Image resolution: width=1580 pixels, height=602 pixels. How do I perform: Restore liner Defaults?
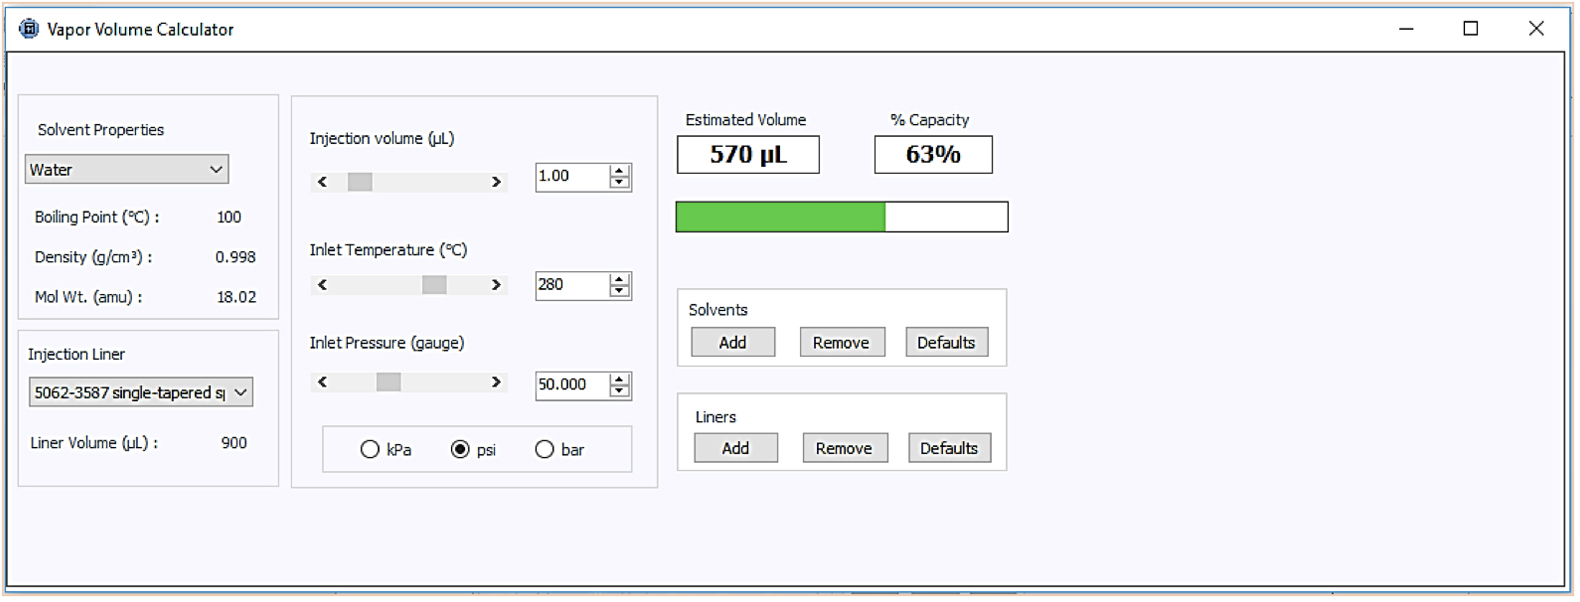949,449
